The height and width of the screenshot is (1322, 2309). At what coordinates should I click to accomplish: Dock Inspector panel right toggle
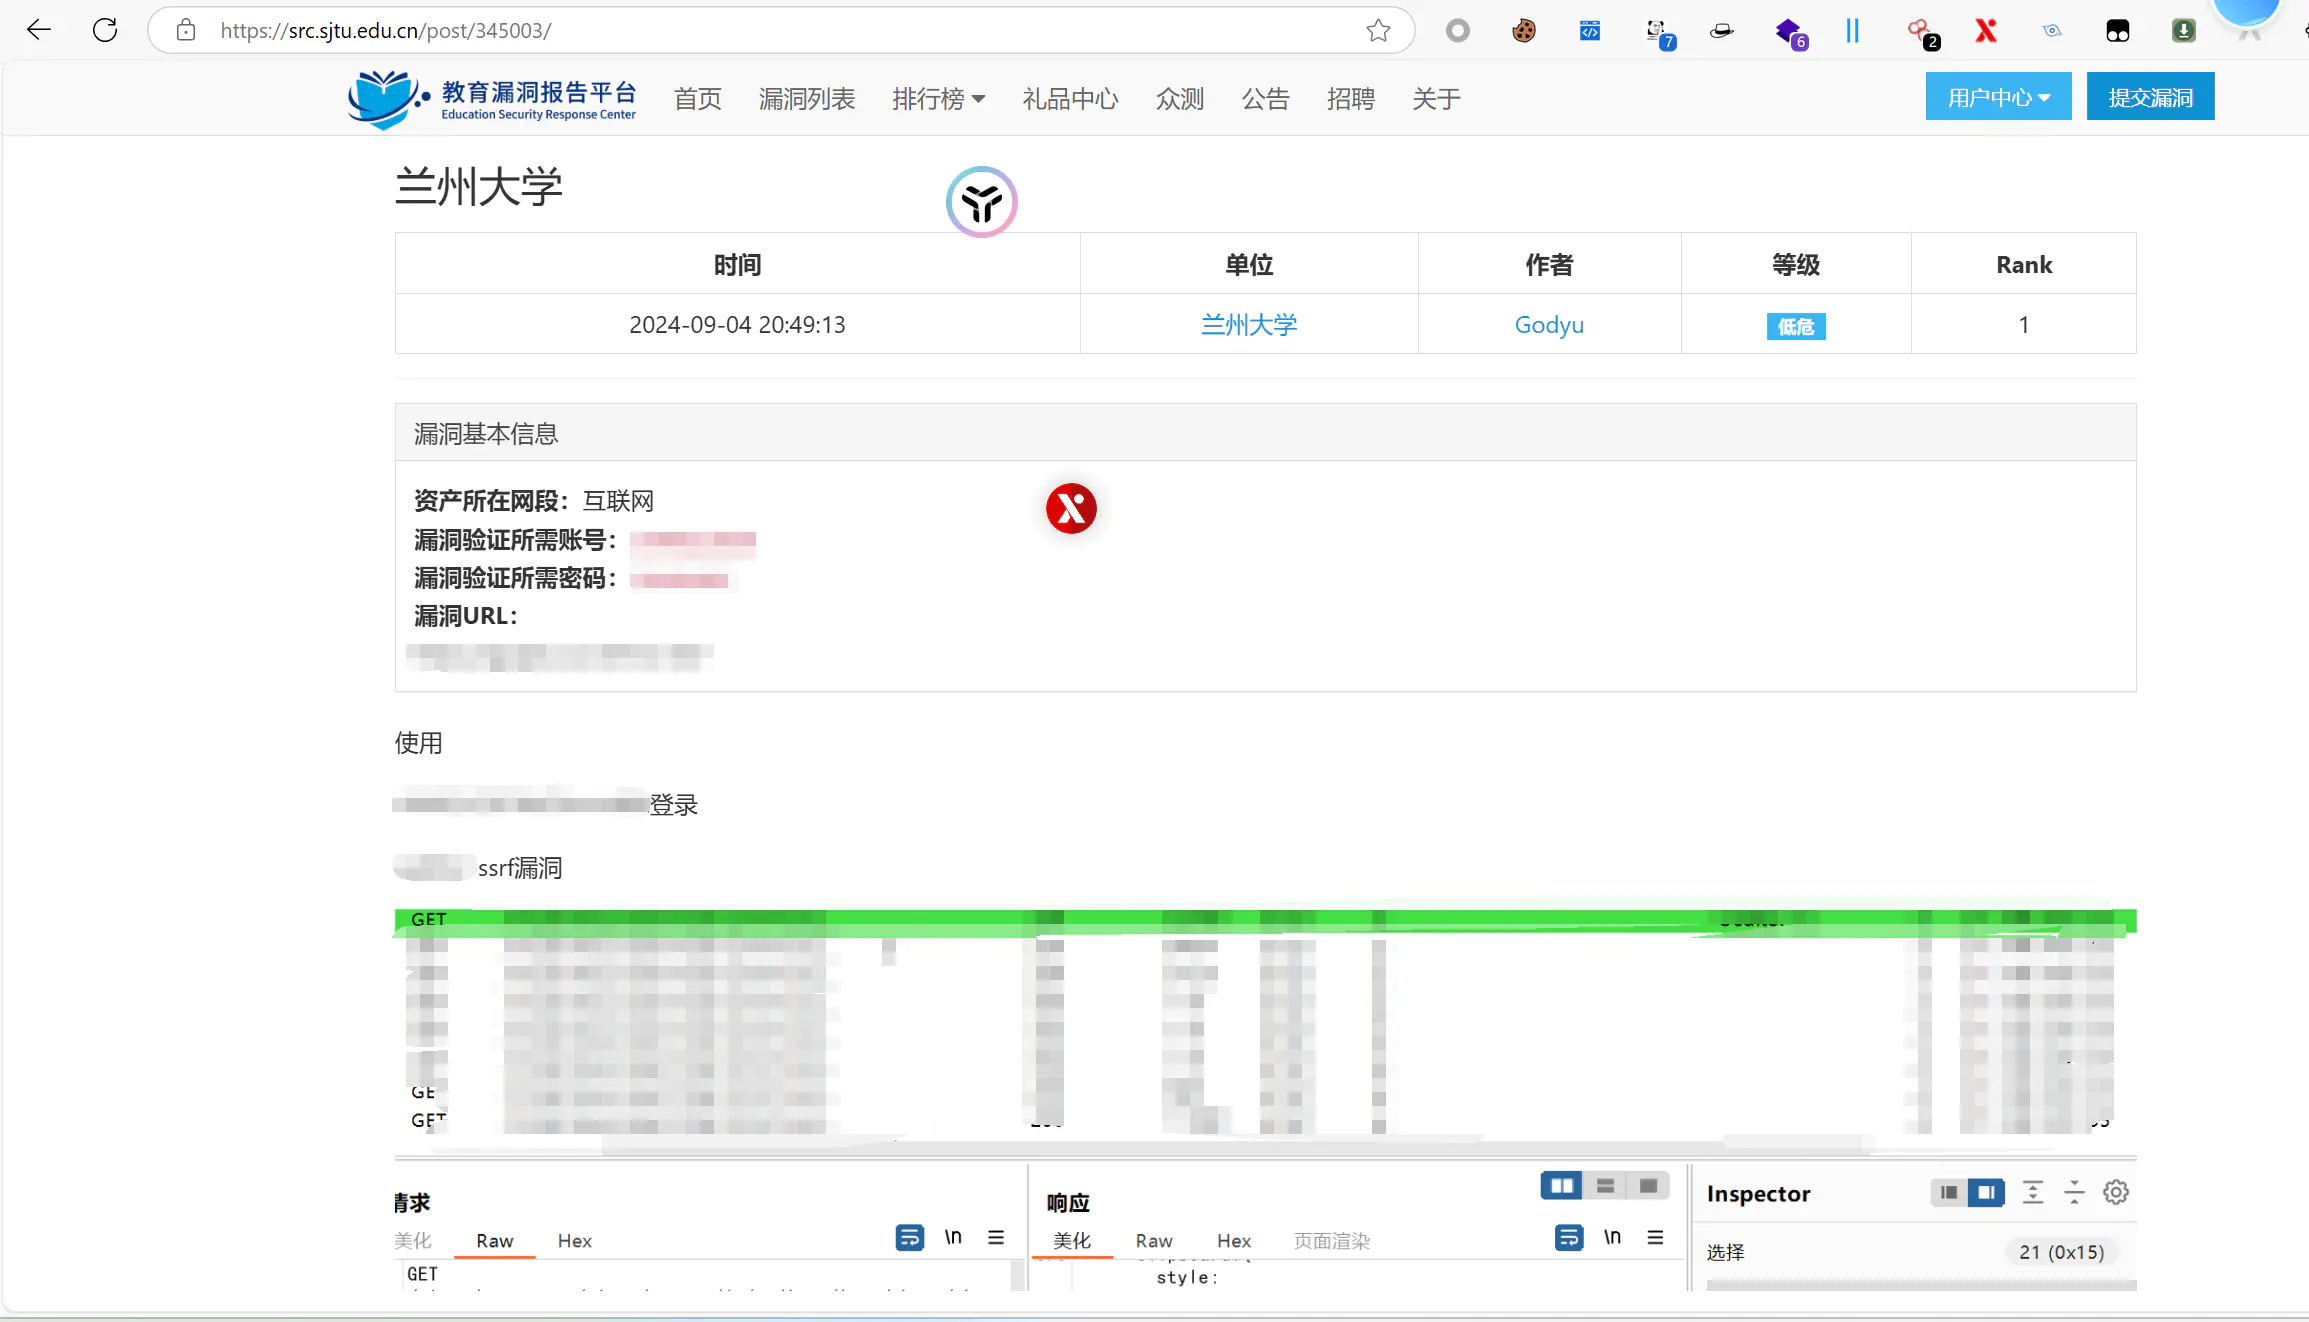tap(1986, 1192)
